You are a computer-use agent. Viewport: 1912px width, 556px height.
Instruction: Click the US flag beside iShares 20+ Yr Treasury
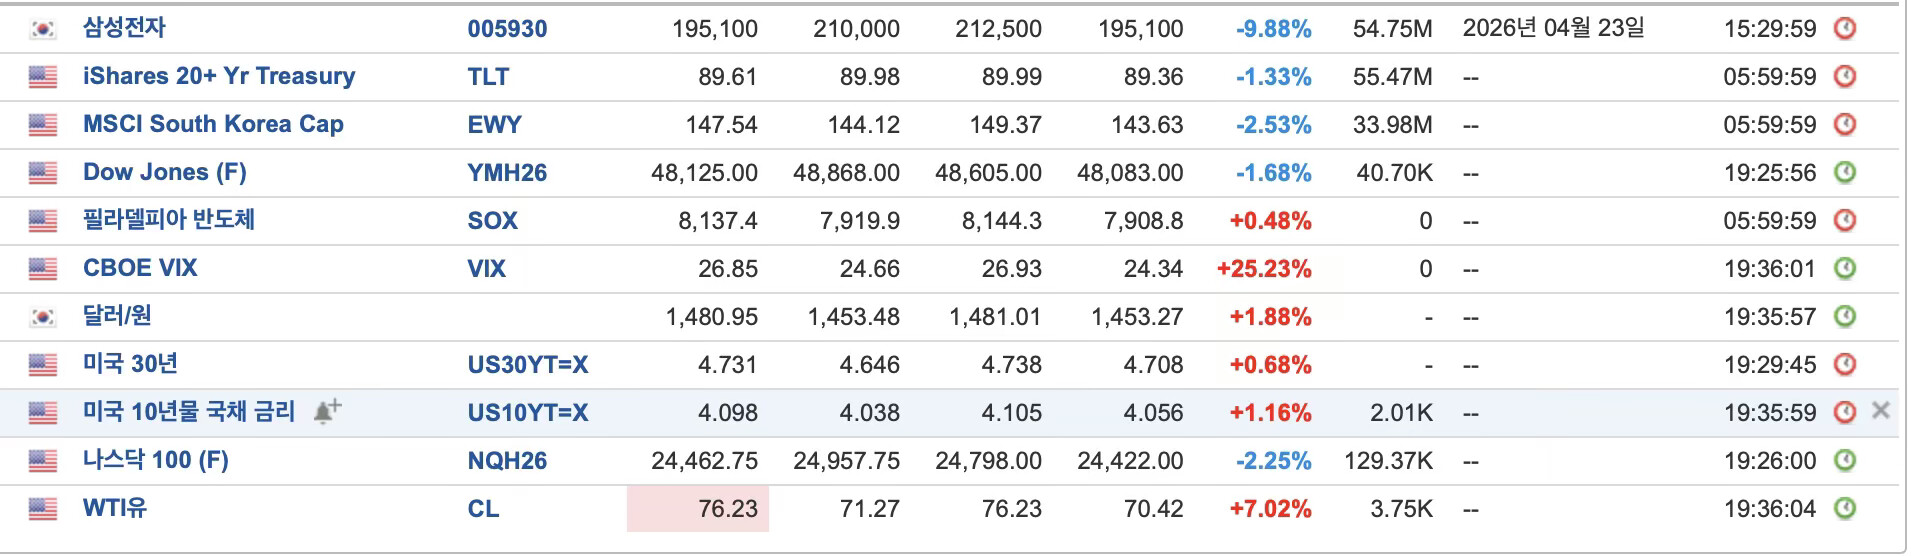pyautogui.click(x=43, y=77)
